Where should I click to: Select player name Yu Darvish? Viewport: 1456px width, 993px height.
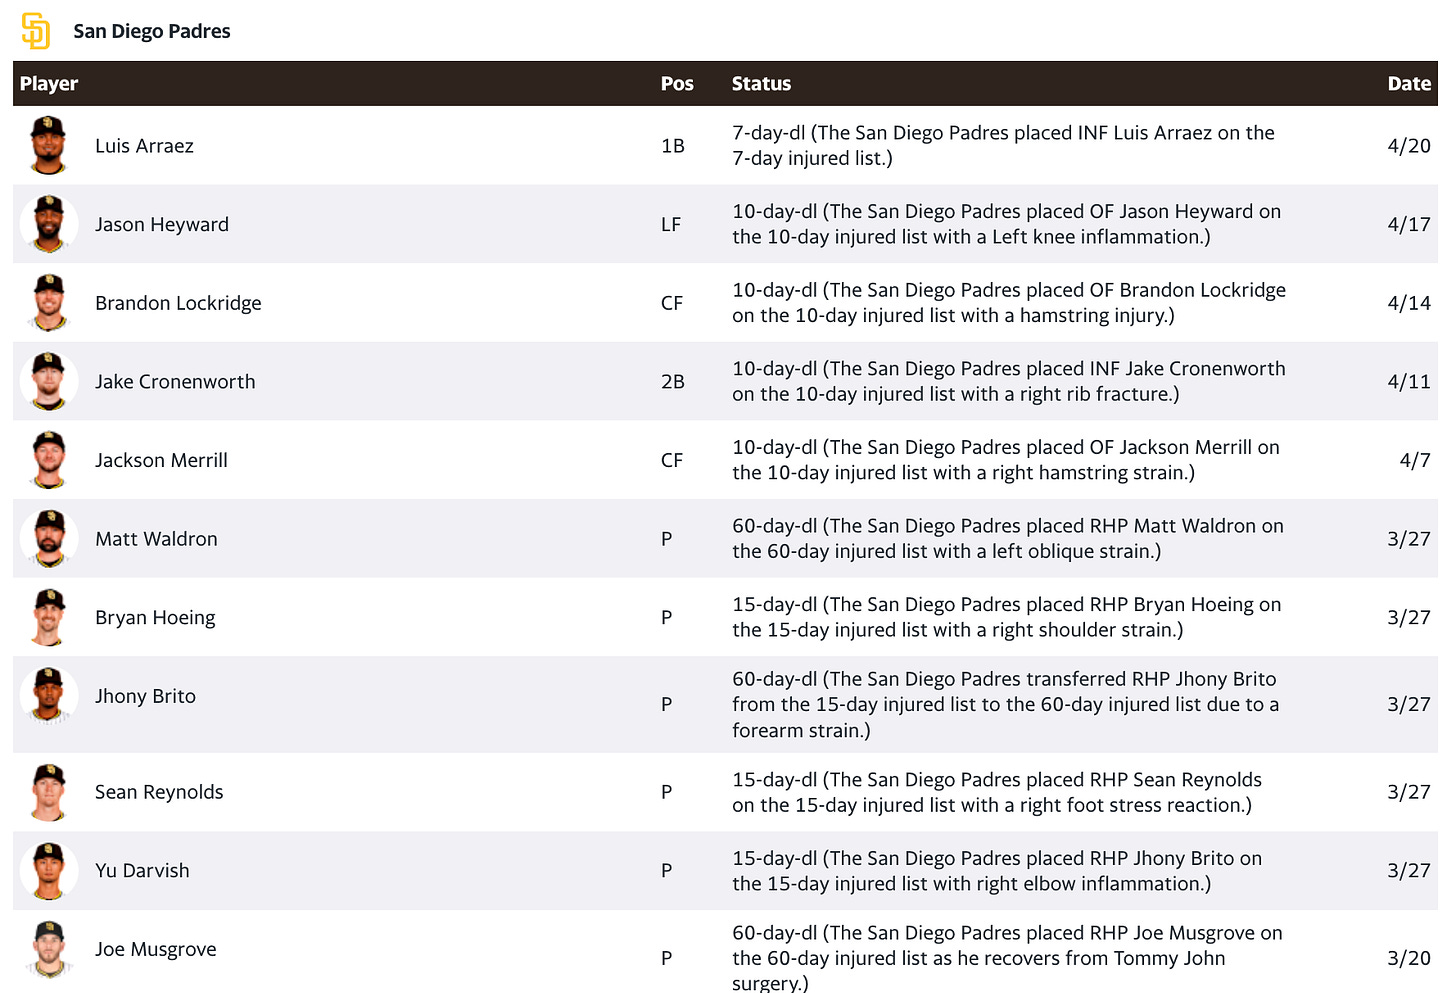tap(142, 871)
